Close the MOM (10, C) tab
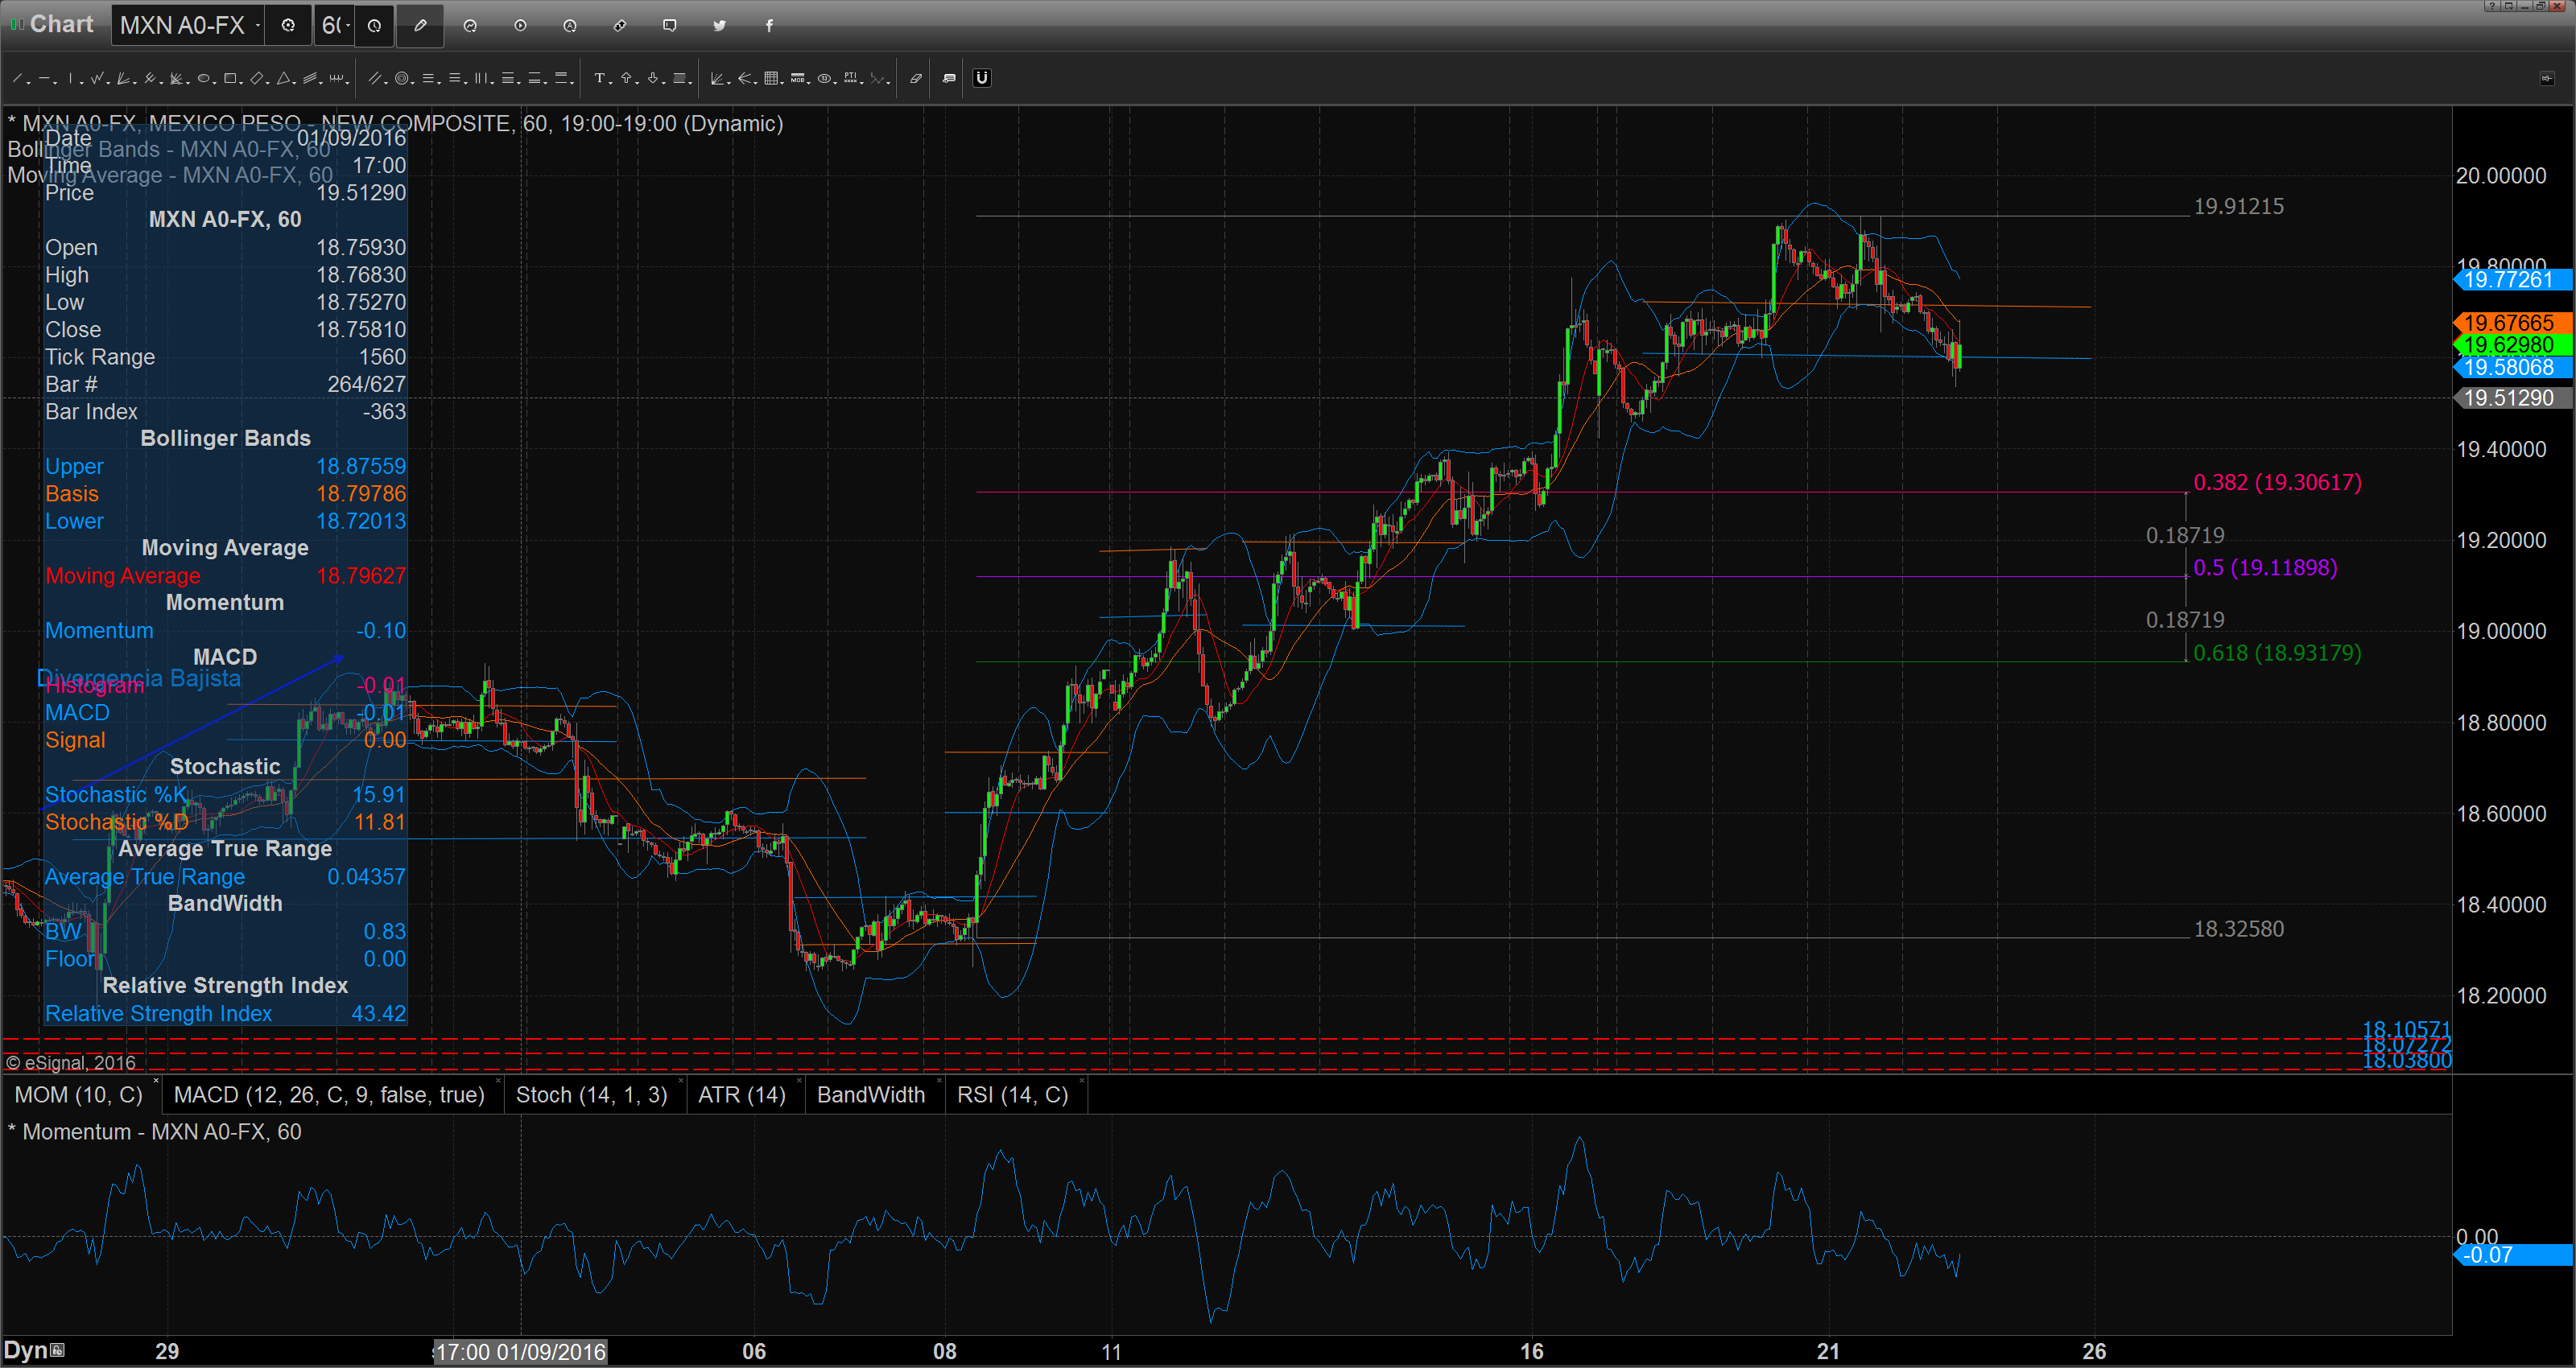Image resolution: width=2576 pixels, height=1368 pixels. point(156,1082)
